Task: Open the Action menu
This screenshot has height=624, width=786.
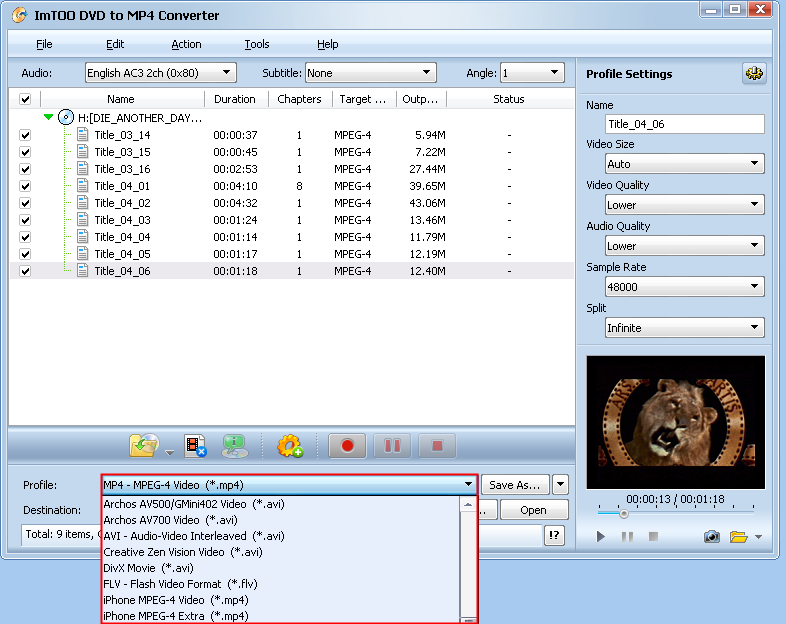Action: (186, 44)
